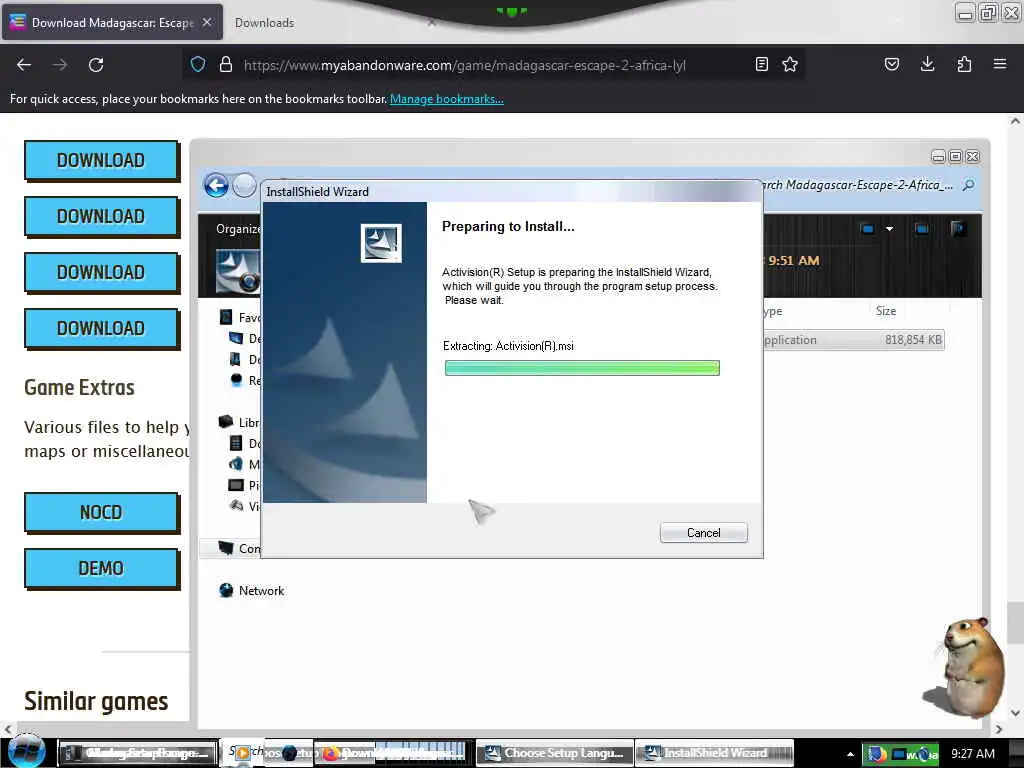
Task: Click the page scrollbar down arrow
Action: click(1015, 713)
